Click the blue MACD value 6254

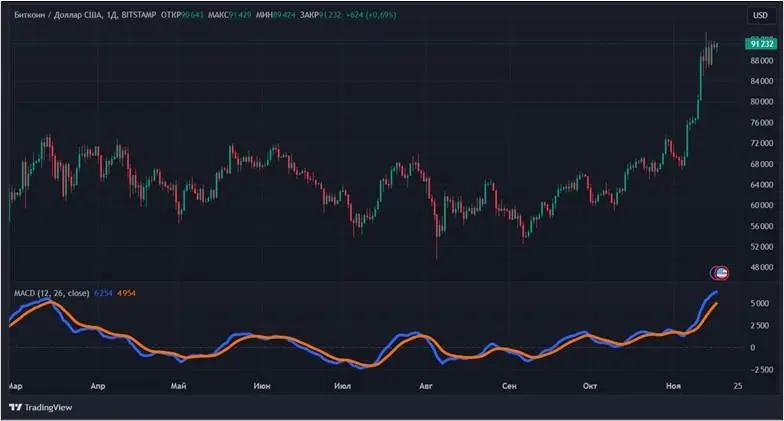pyautogui.click(x=103, y=292)
